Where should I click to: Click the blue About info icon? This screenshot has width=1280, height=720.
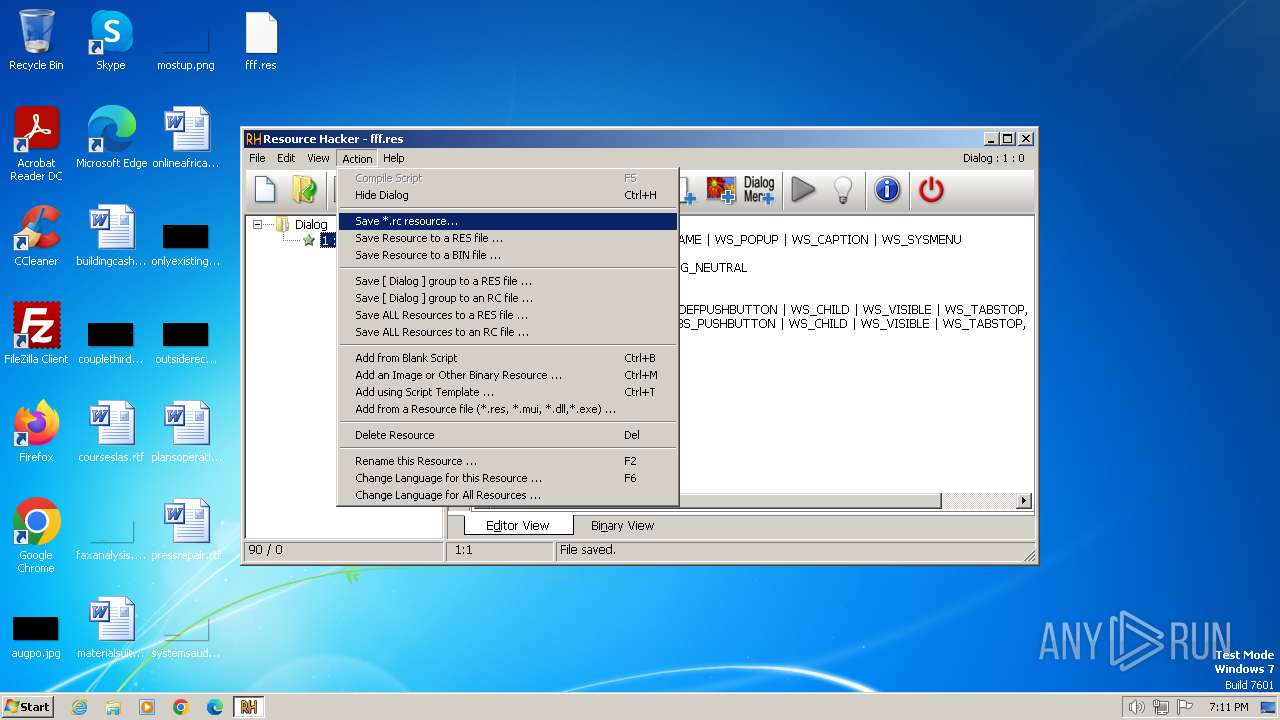887,189
